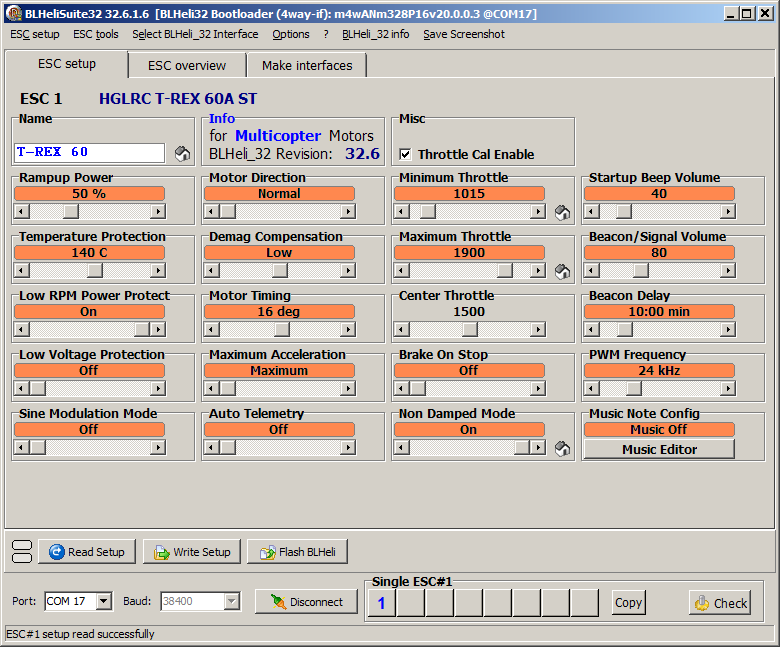Screen dimensions: 780x647
Task: Open the Options menu
Action: pyautogui.click(x=291, y=34)
